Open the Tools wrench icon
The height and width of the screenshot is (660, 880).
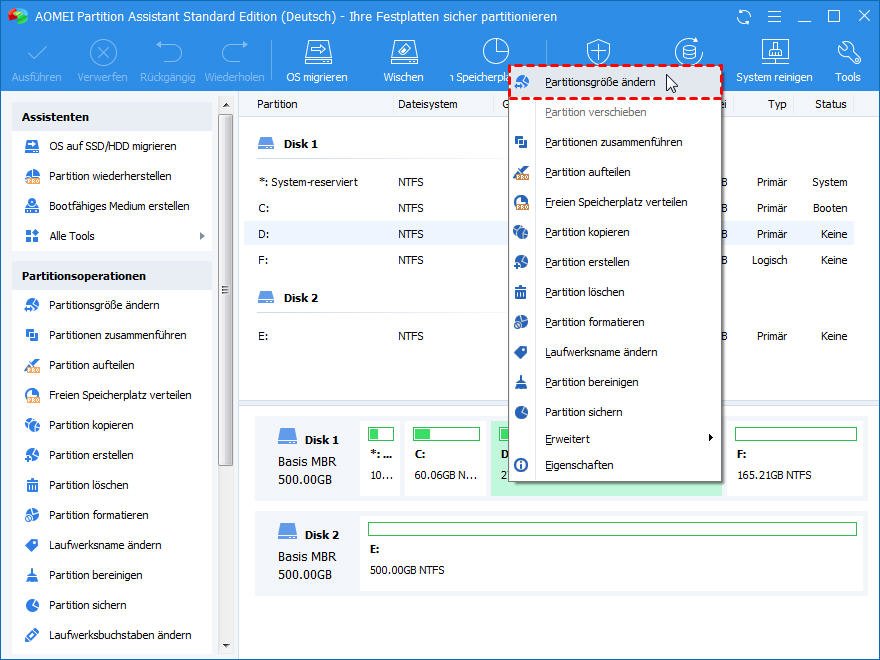coord(848,52)
